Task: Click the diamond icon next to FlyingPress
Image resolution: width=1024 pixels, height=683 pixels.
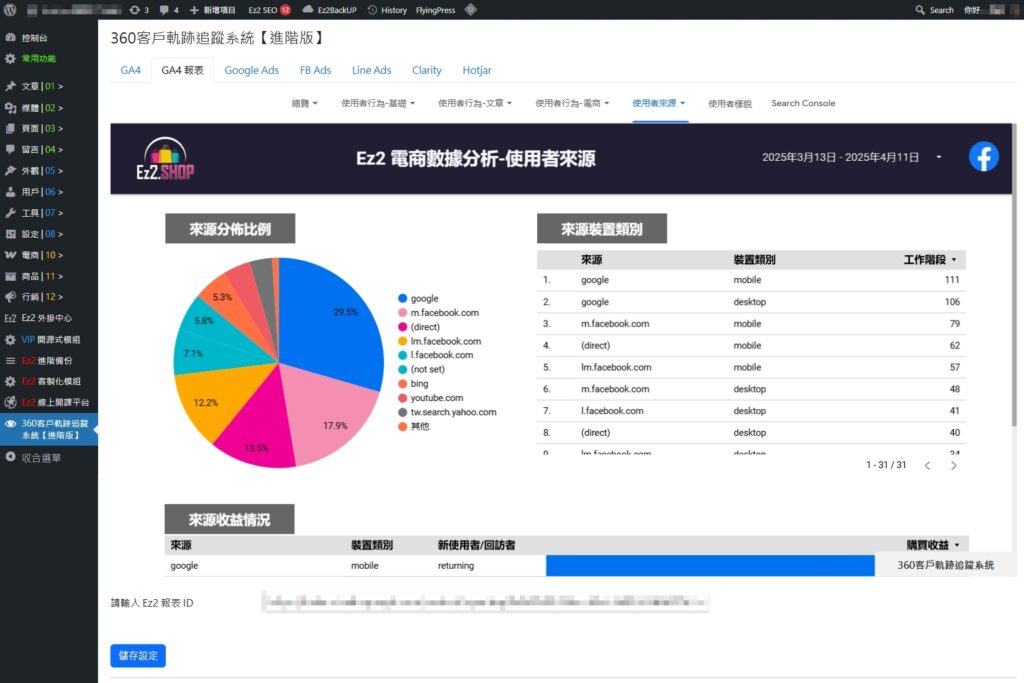Action: [x=470, y=10]
